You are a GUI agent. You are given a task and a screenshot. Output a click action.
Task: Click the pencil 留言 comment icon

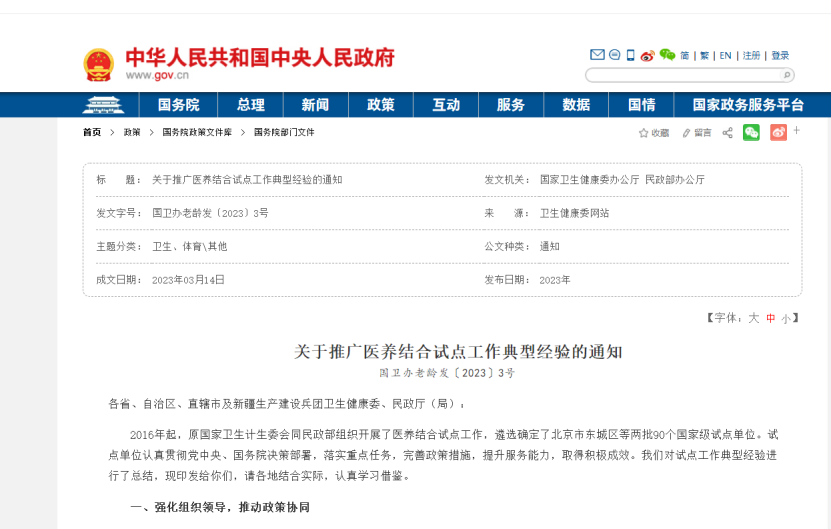[697, 133]
